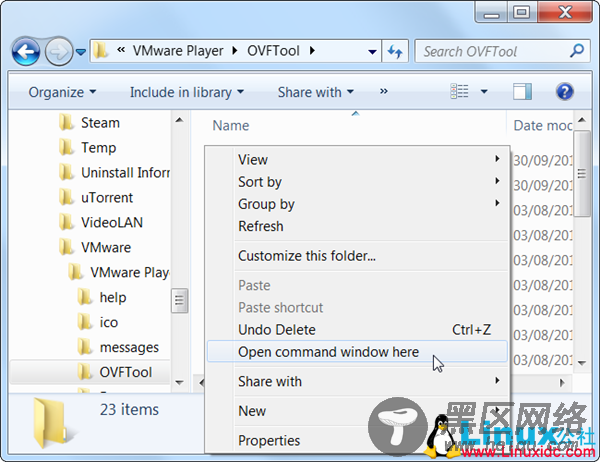Open View submenu in context menu
600x462 pixels.
click(x=358, y=160)
